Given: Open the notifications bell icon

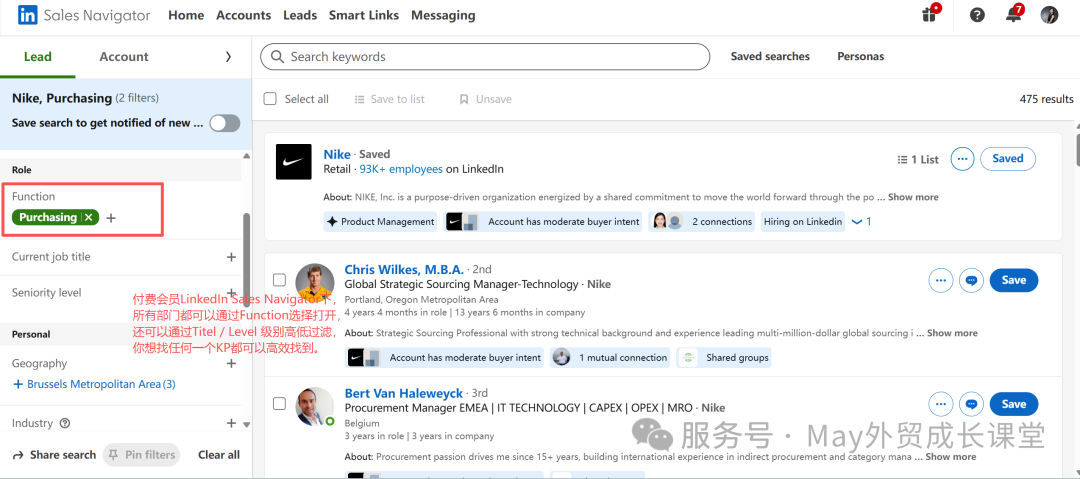Looking at the screenshot, I should pos(1013,15).
